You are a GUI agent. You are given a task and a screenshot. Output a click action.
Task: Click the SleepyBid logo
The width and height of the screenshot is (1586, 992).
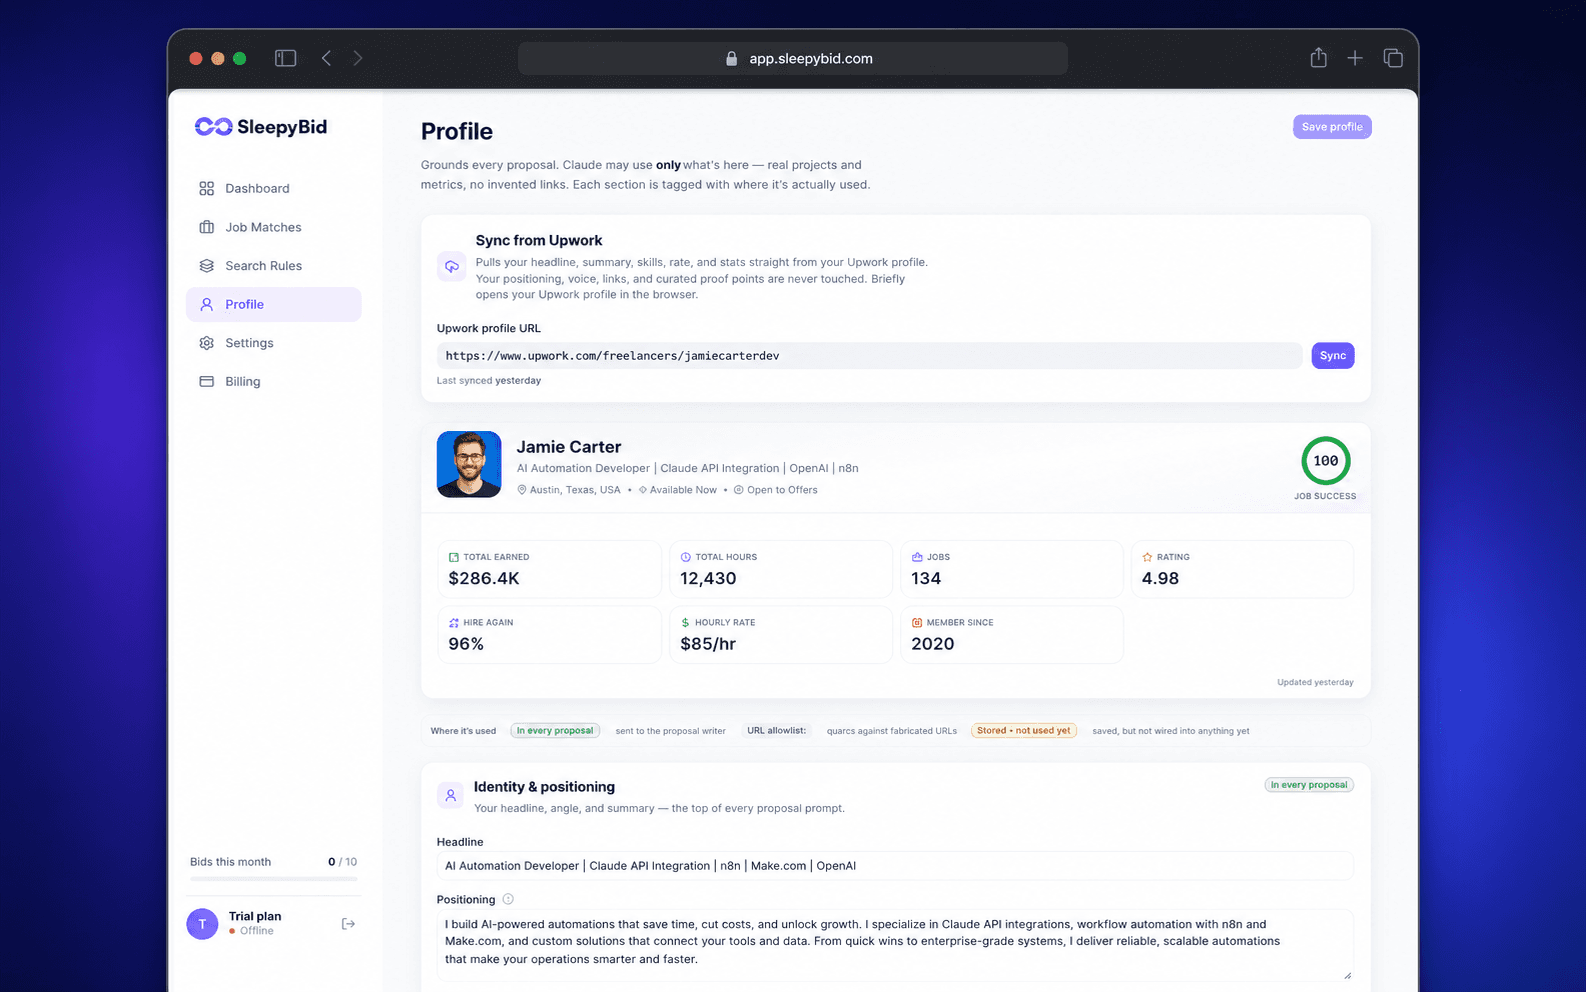pos(261,127)
